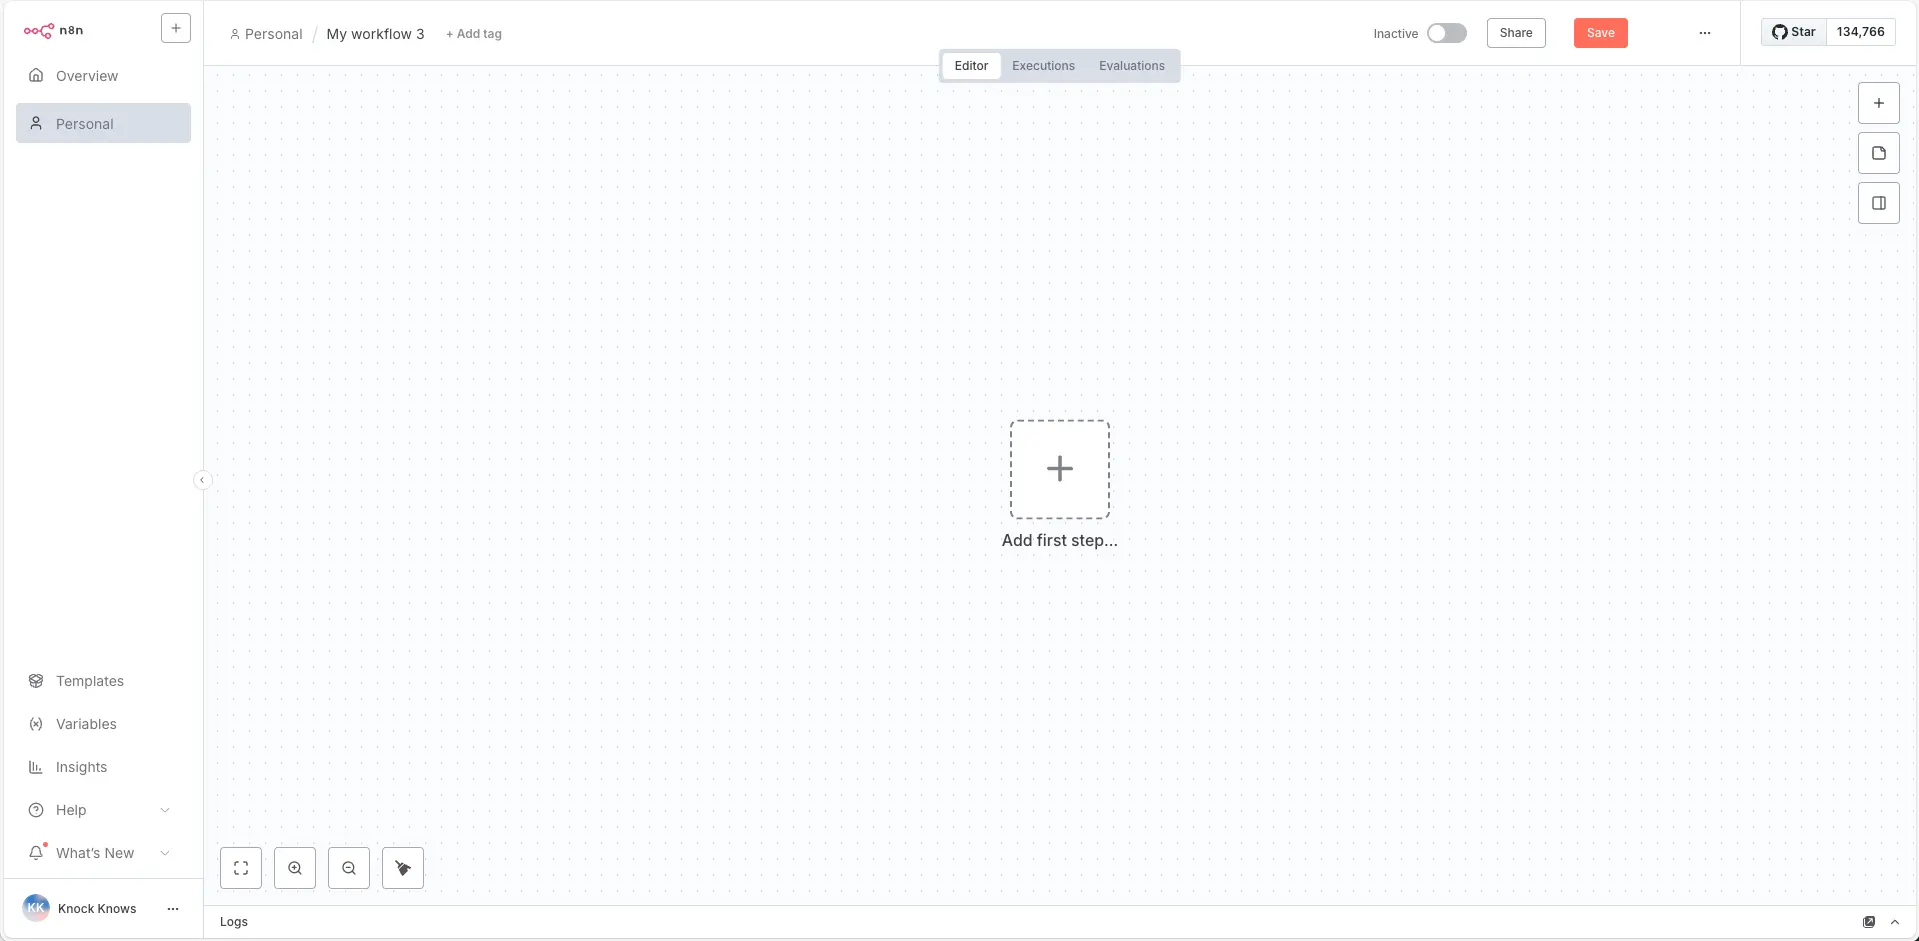Open Templates from the sidebar
The width and height of the screenshot is (1919, 941).
point(89,680)
